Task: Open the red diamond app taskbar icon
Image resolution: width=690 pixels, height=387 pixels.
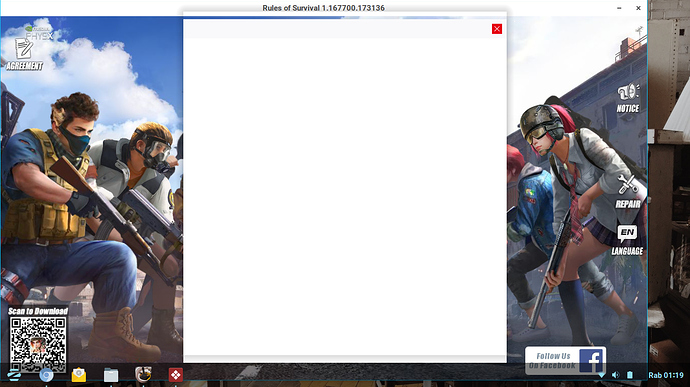Action: point(176,375)
